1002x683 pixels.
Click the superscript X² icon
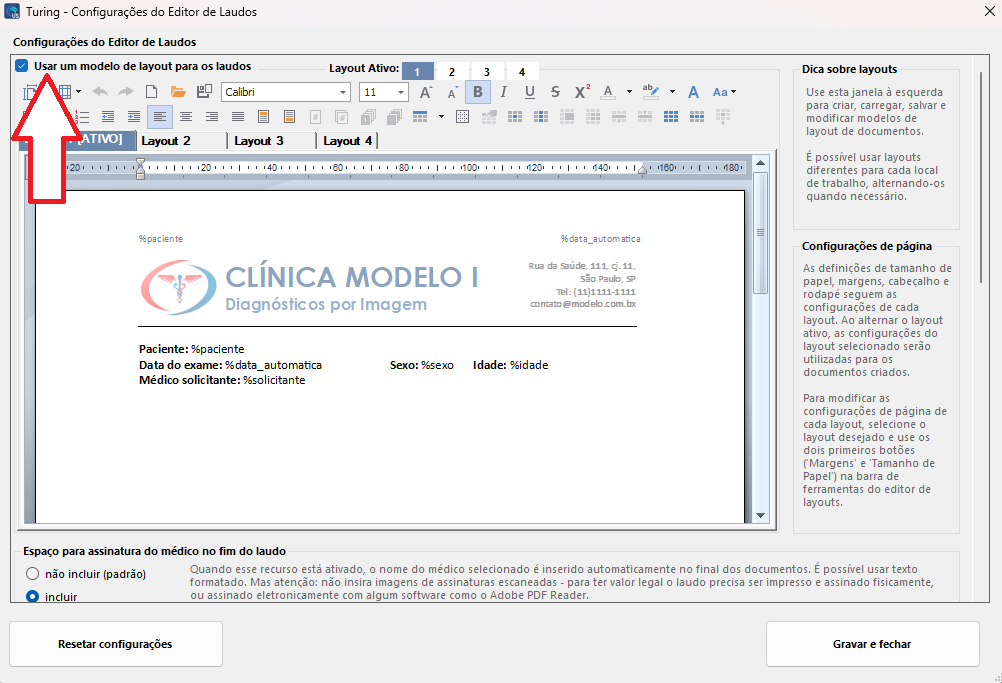582,92
